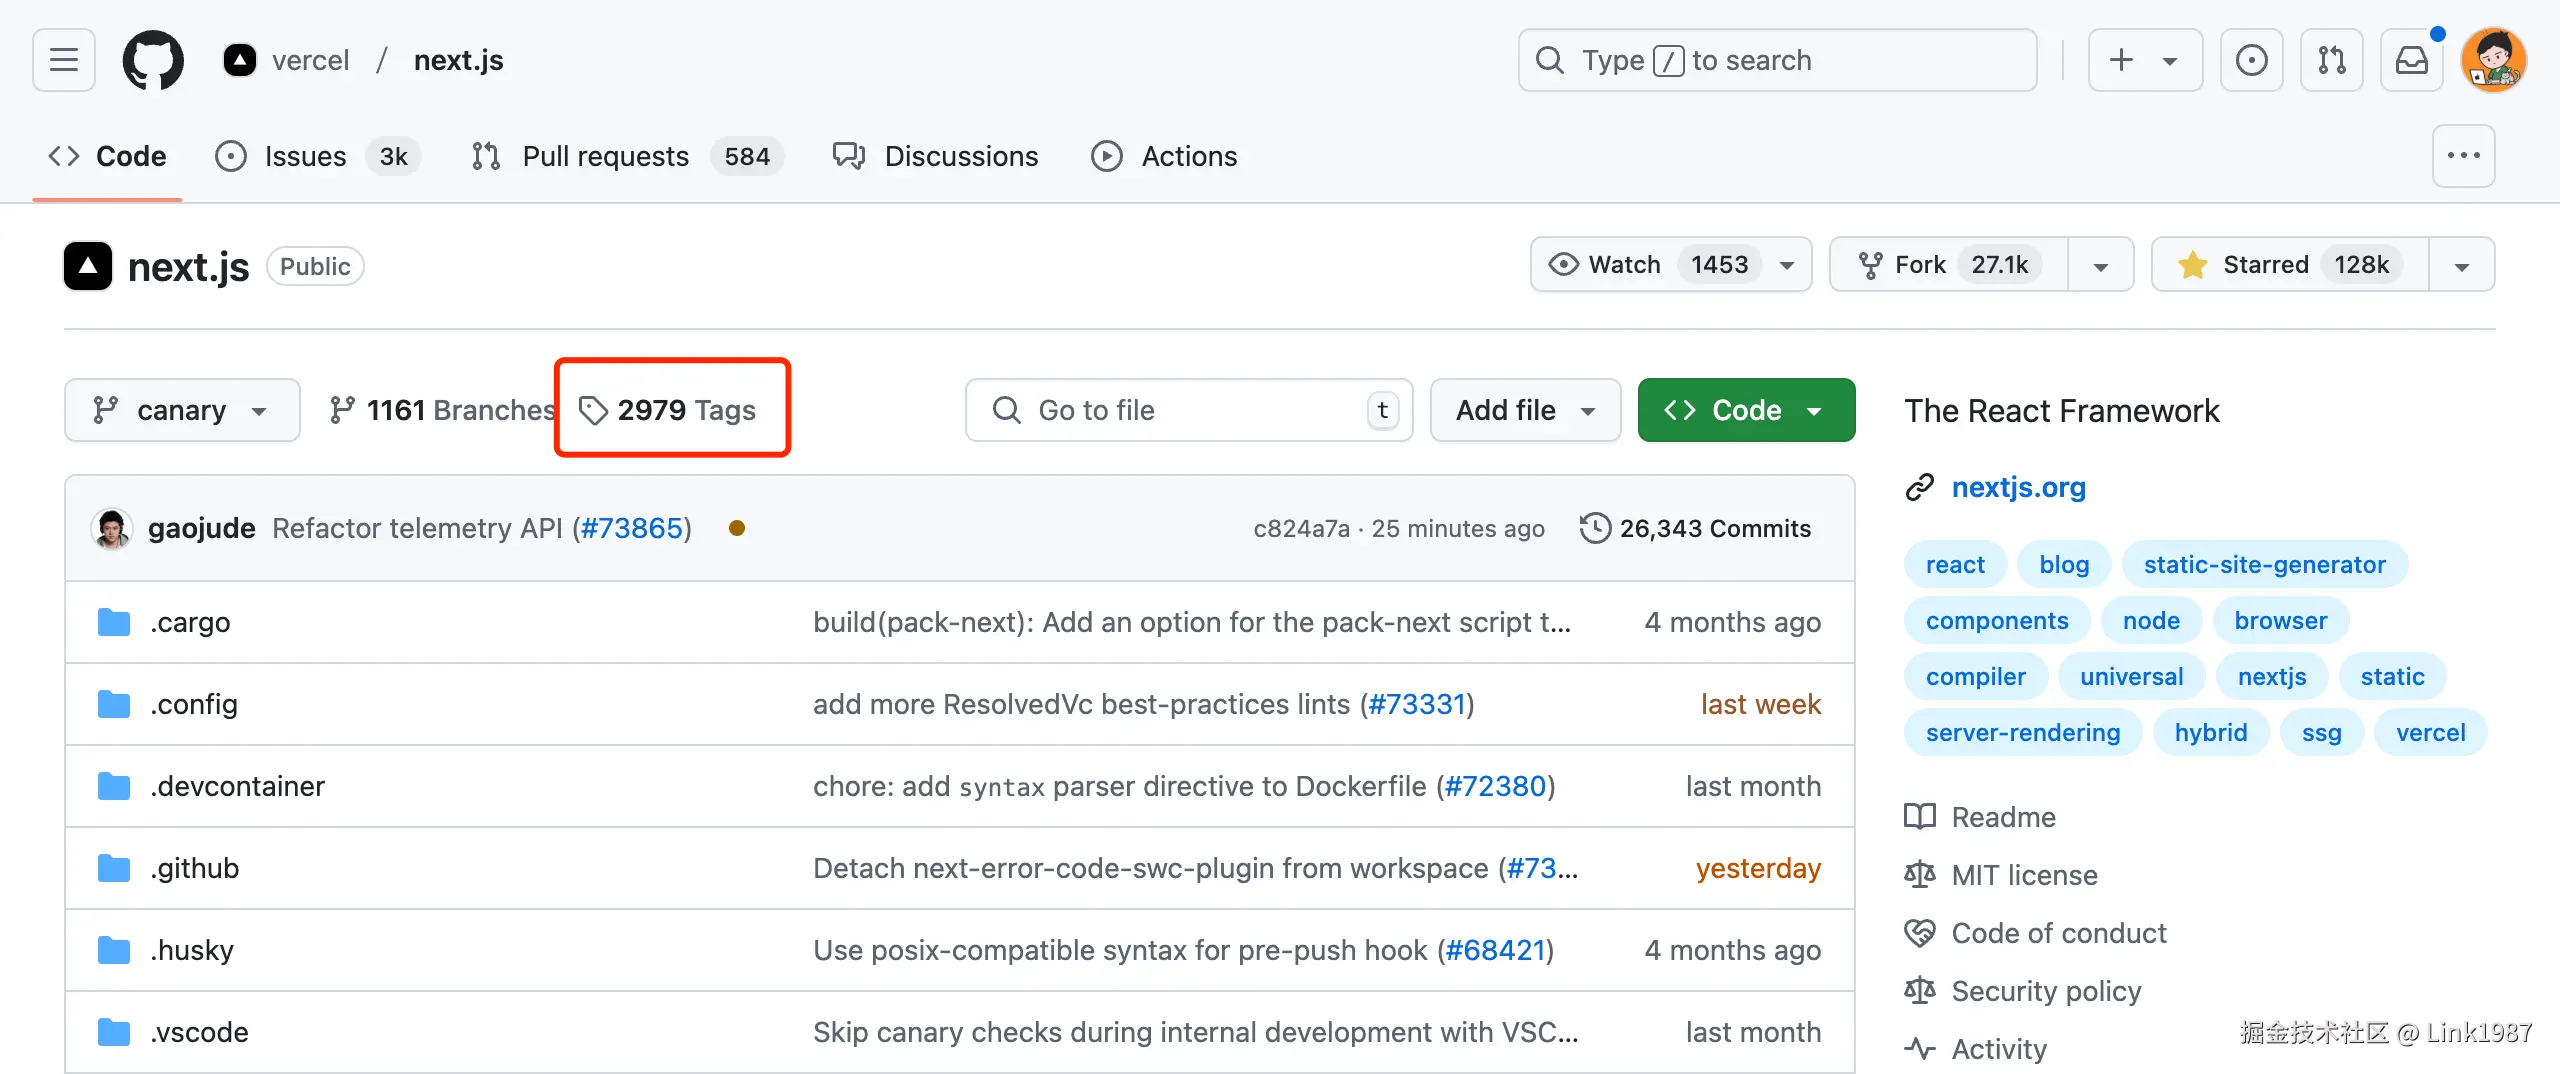Open the user profile avatar menu
The image size is (2560, 1074).
[x=2494, y=60]
